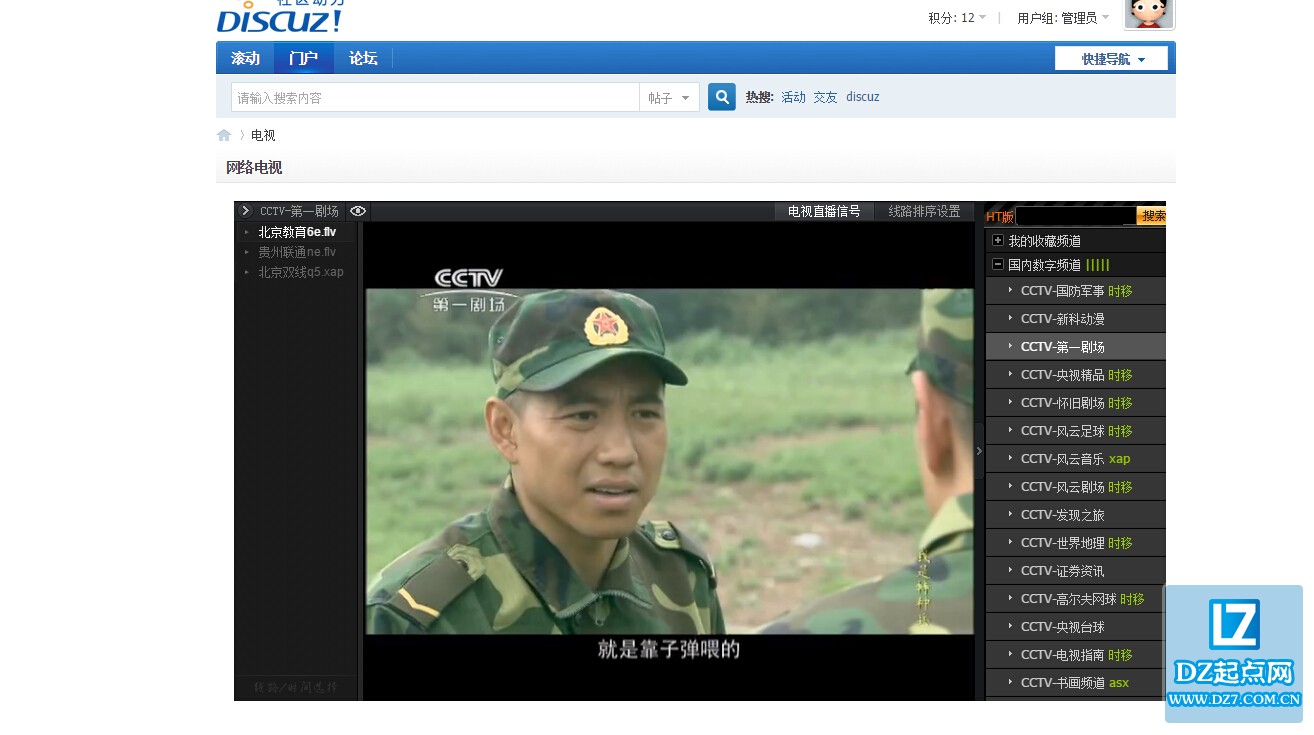Select channel CCTV-书画频道
Screen dimensions: 1314x735
pyautogui.click(x=1076, y=683)
